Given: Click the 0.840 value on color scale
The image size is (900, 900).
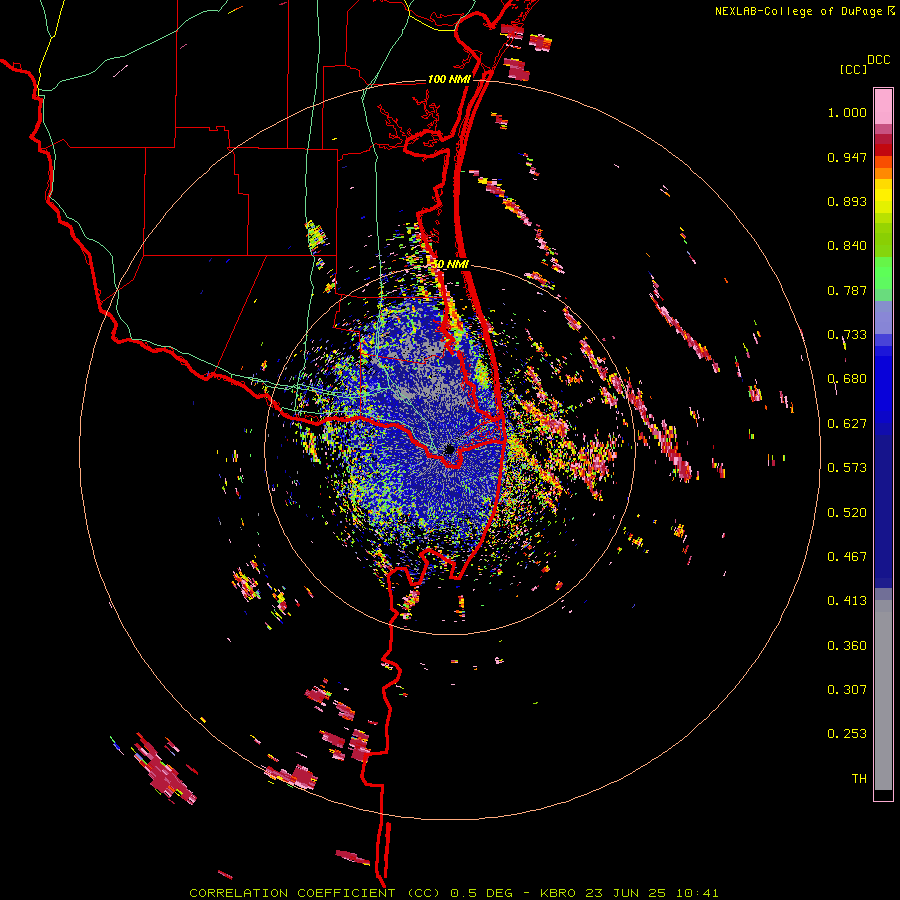Looking at the screenshot, I should (847, 246).
